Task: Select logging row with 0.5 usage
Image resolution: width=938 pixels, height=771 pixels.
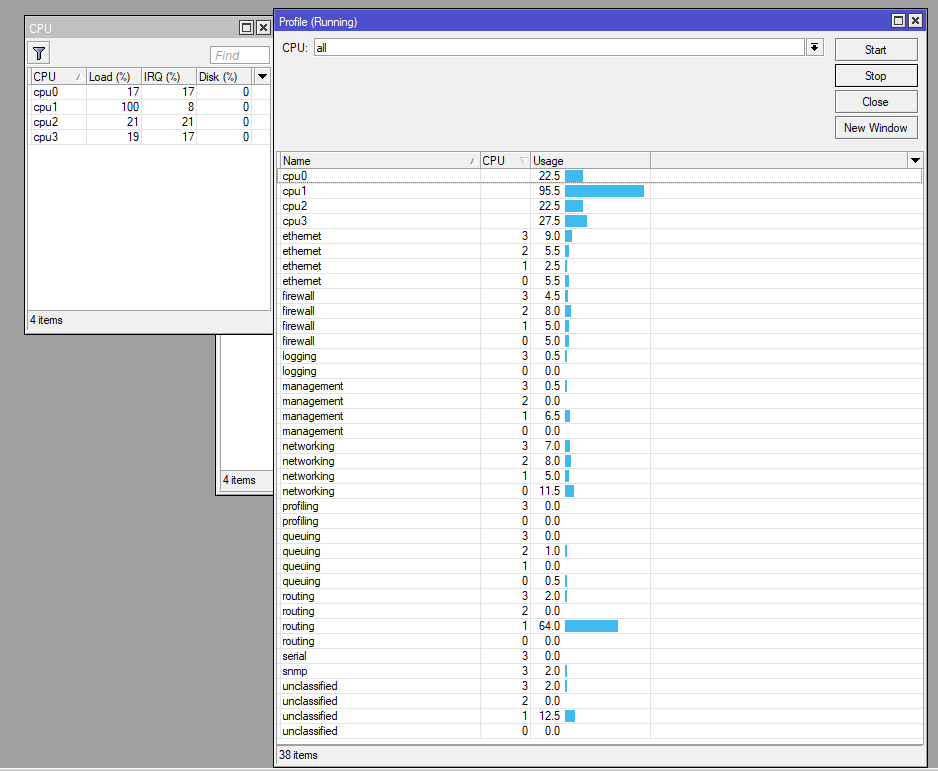Action: [x=601, y=356]
